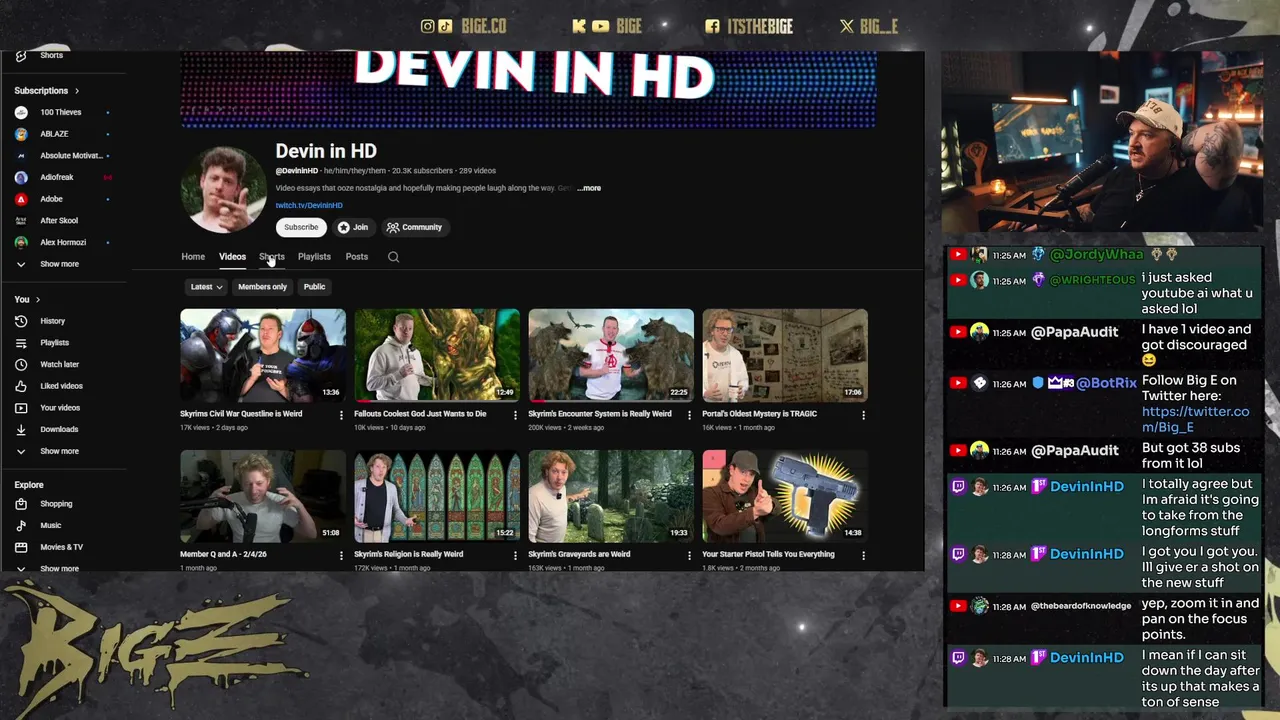
Task: Play Fallouts Coolest God thumbnail
Action: click(437, 355)
